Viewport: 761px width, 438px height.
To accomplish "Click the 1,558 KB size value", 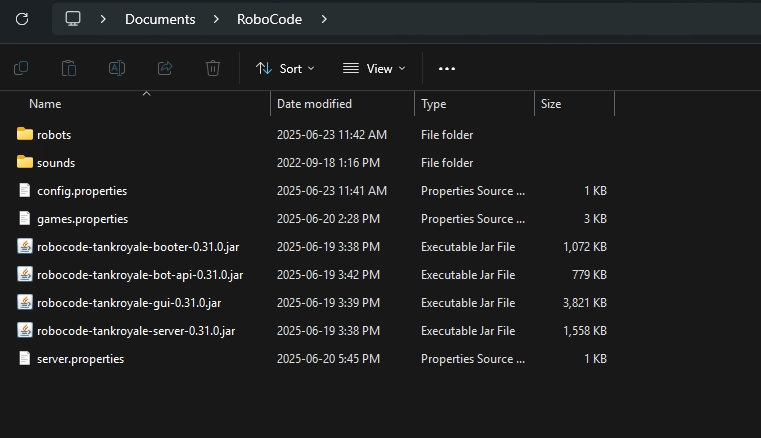I will click(x=585, y=331).
